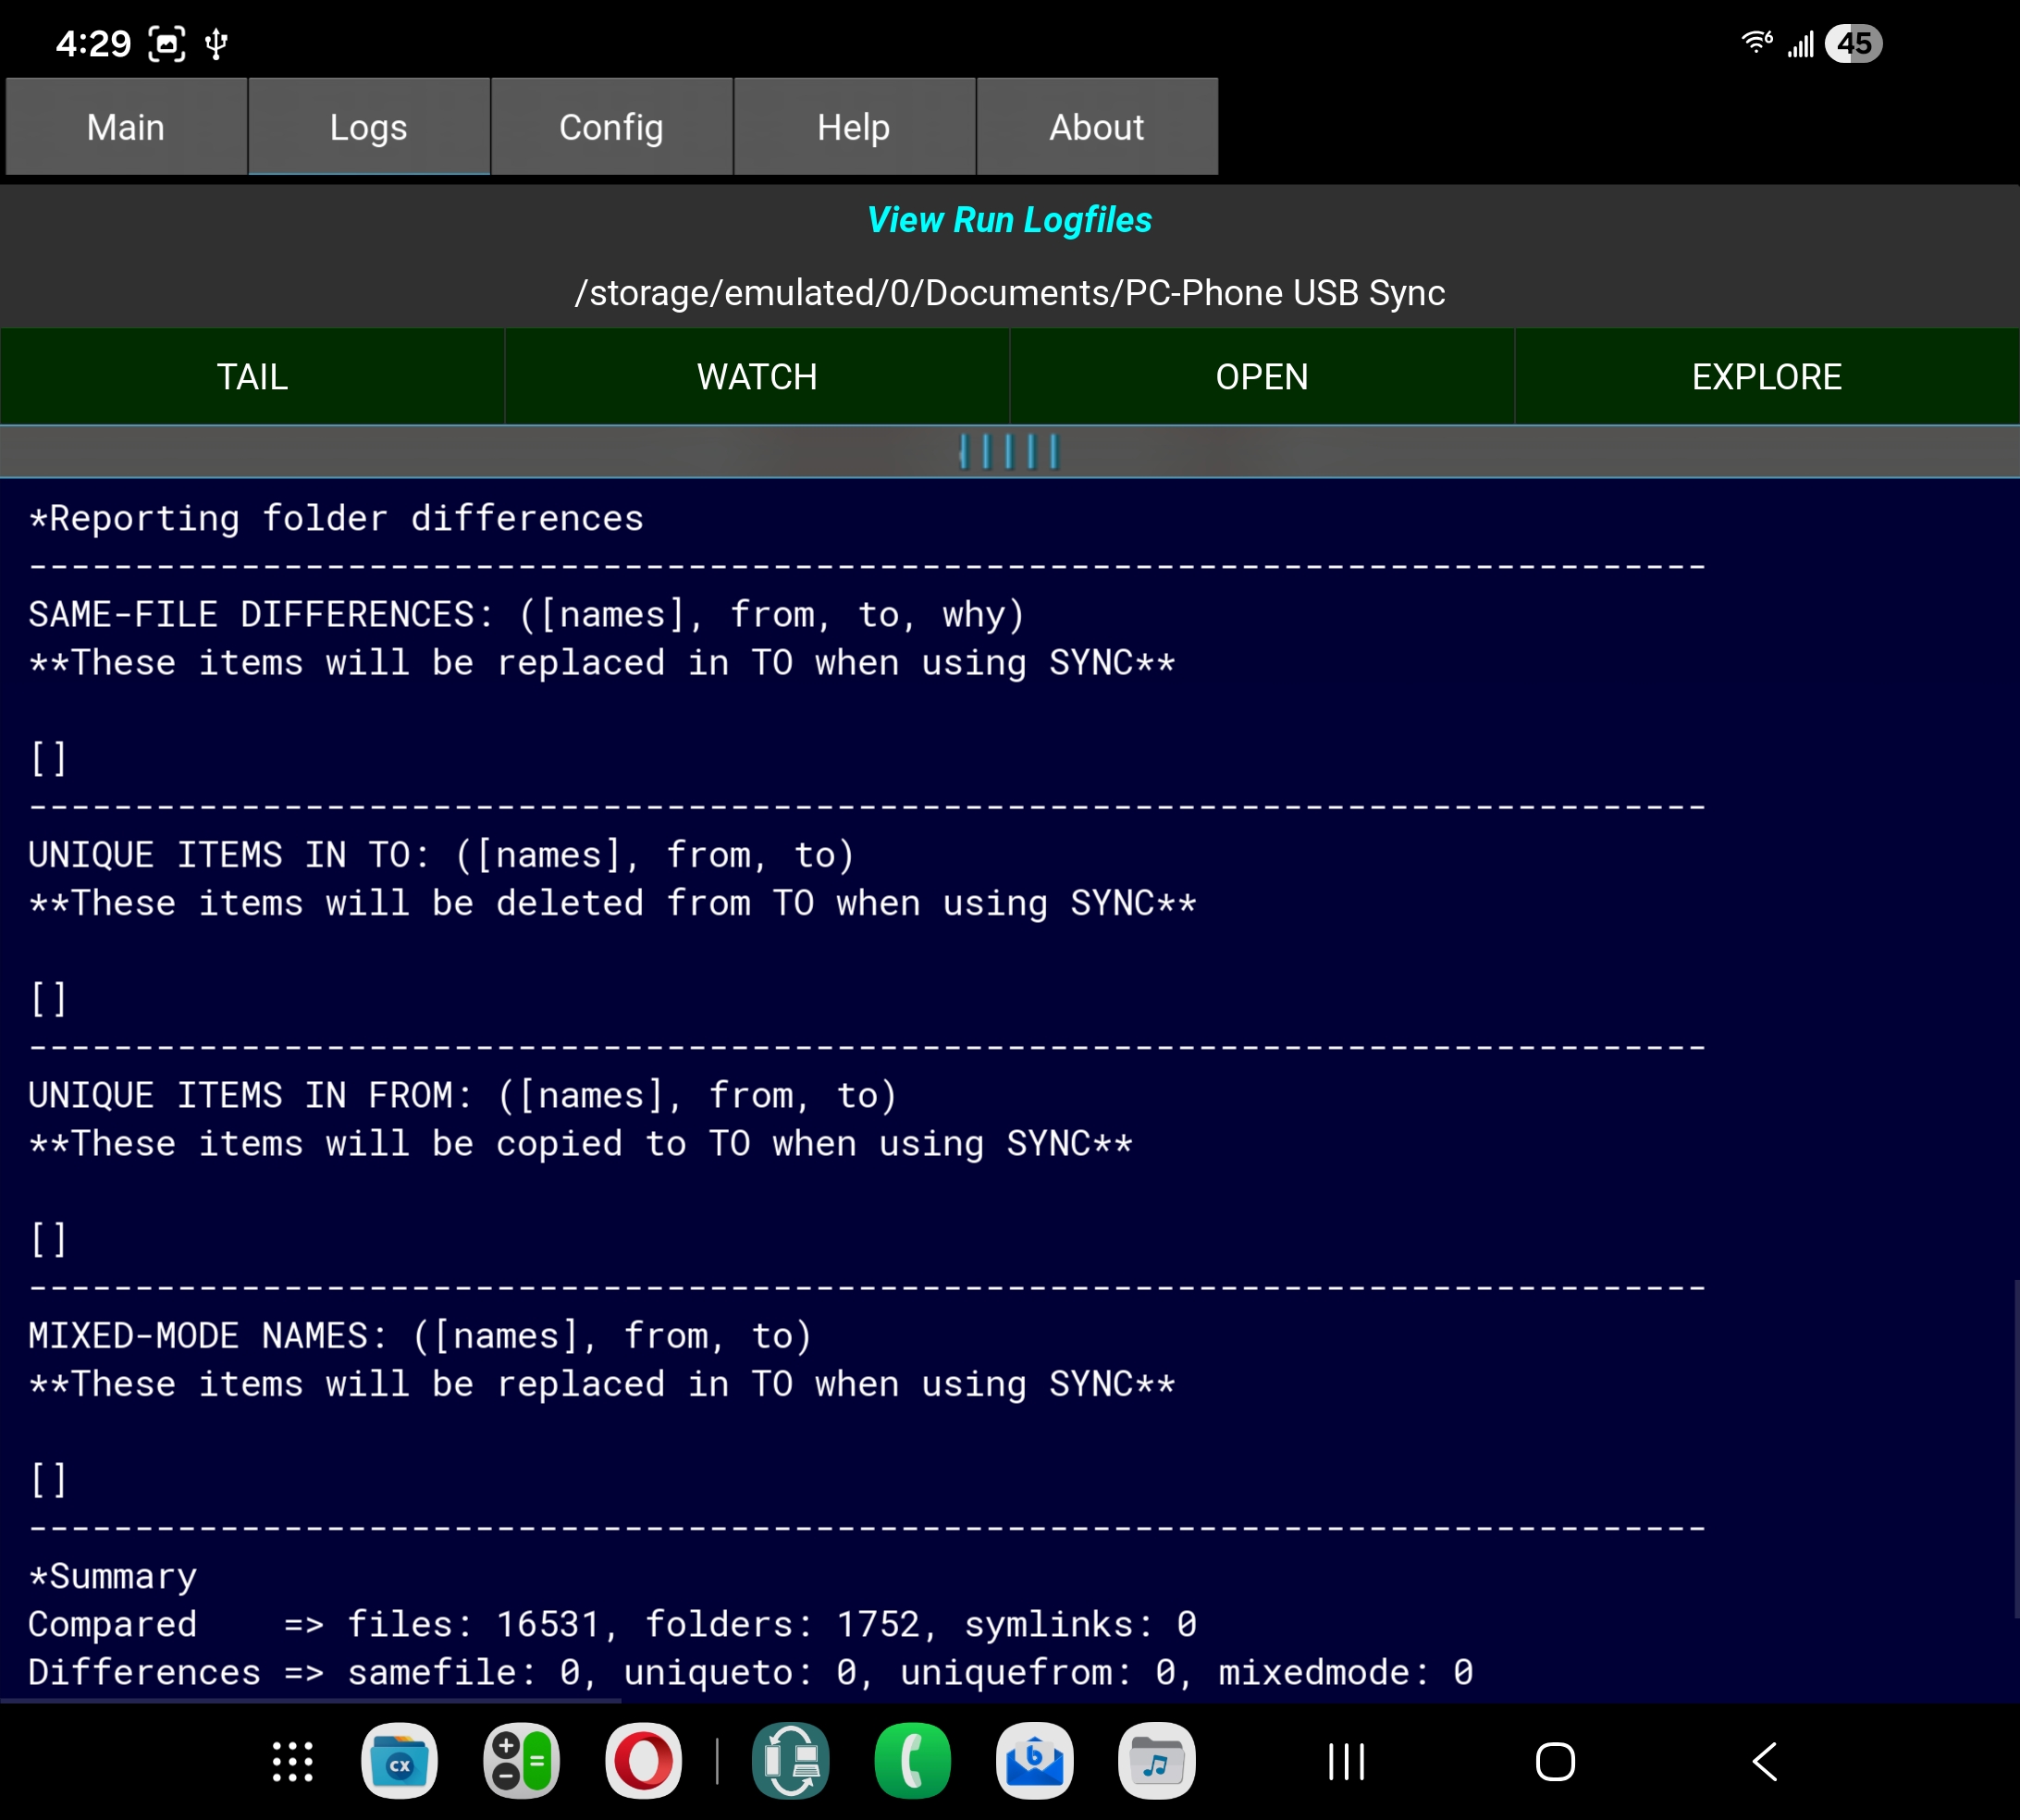The width and height of the screenshot is (2020, 1820).
Task: Open the PC-Phone USB Sync app icon
Action: pos(790,1761)
